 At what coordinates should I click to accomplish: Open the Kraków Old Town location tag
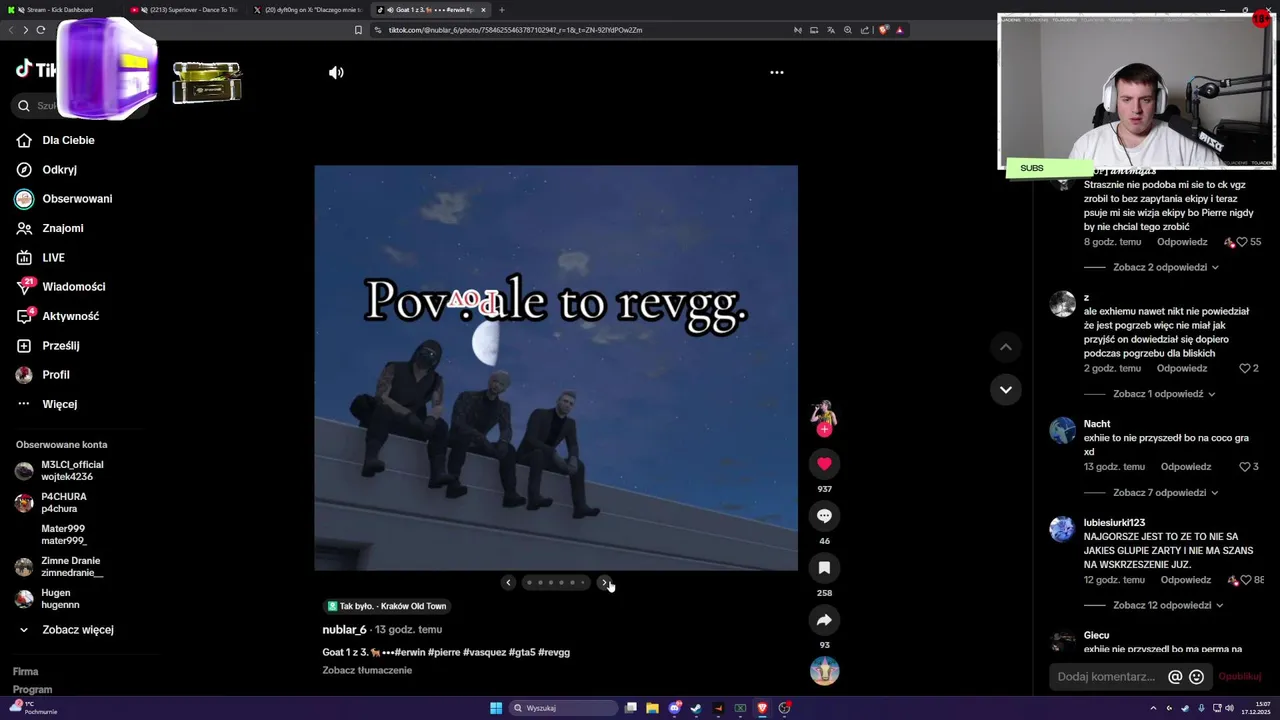(387, 606)
